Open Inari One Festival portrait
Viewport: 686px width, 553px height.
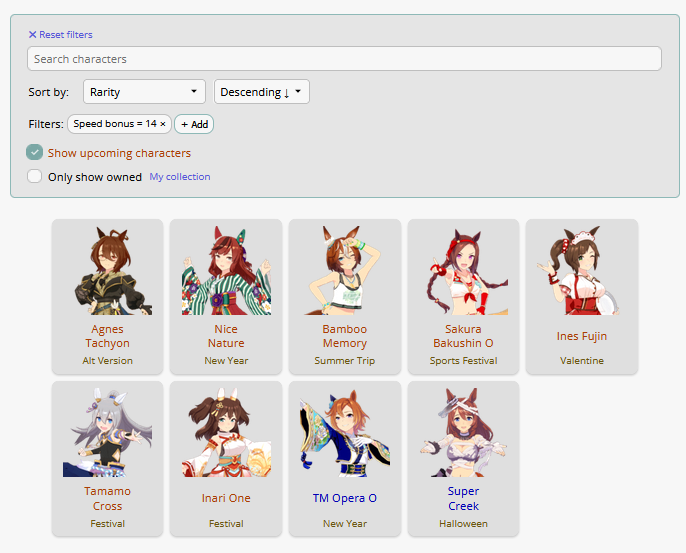(x=226, y=433)
